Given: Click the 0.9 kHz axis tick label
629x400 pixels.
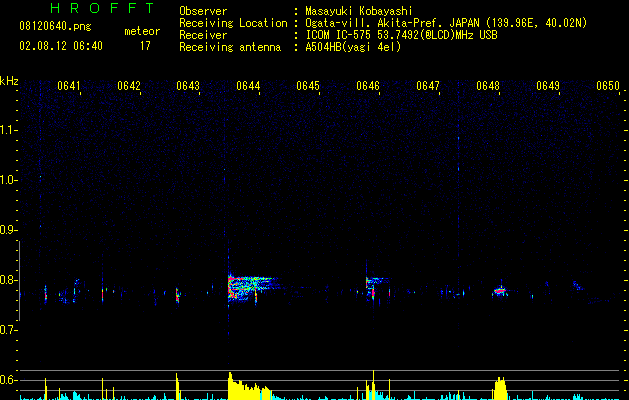Looking at the screenshot, I should [x=8, y=230].
